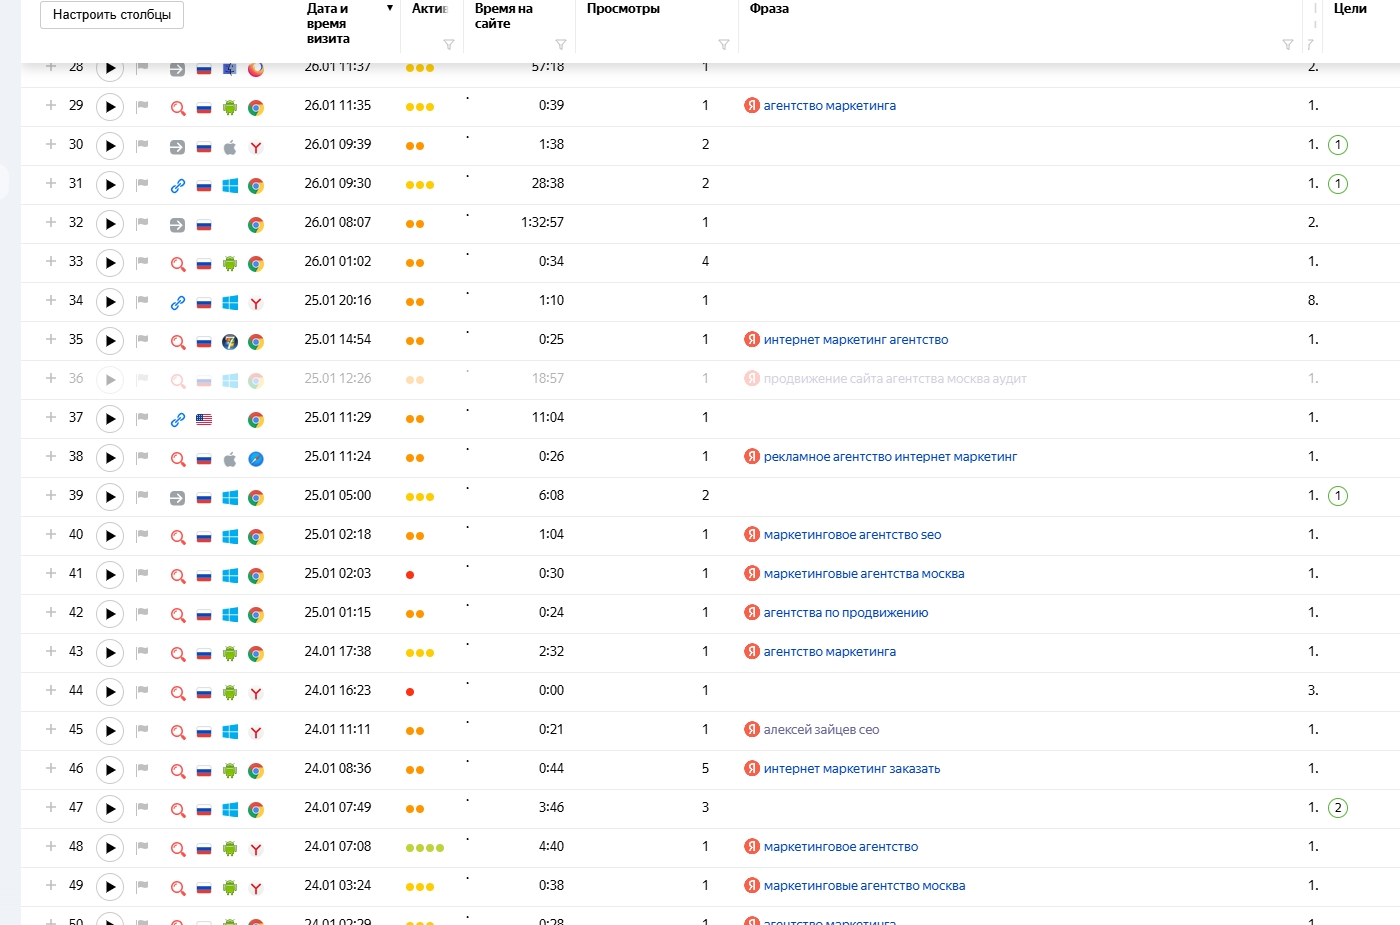Image resolution: width=1400 pixels, height=925 pixels.
Task: Click the Windows OS icon in row 40
Action: click(x=230, y=537)
